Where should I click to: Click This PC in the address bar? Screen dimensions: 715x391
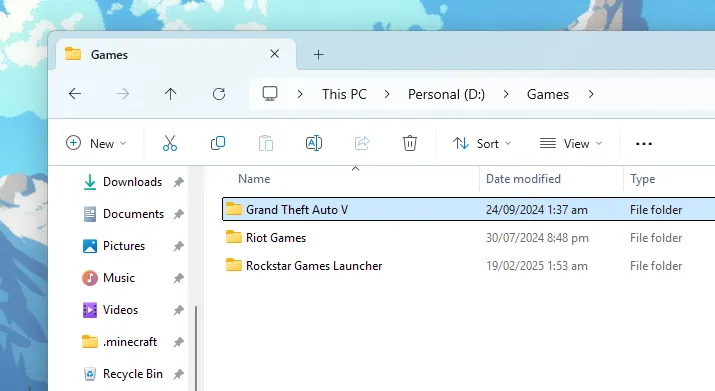tap(344, 94)
